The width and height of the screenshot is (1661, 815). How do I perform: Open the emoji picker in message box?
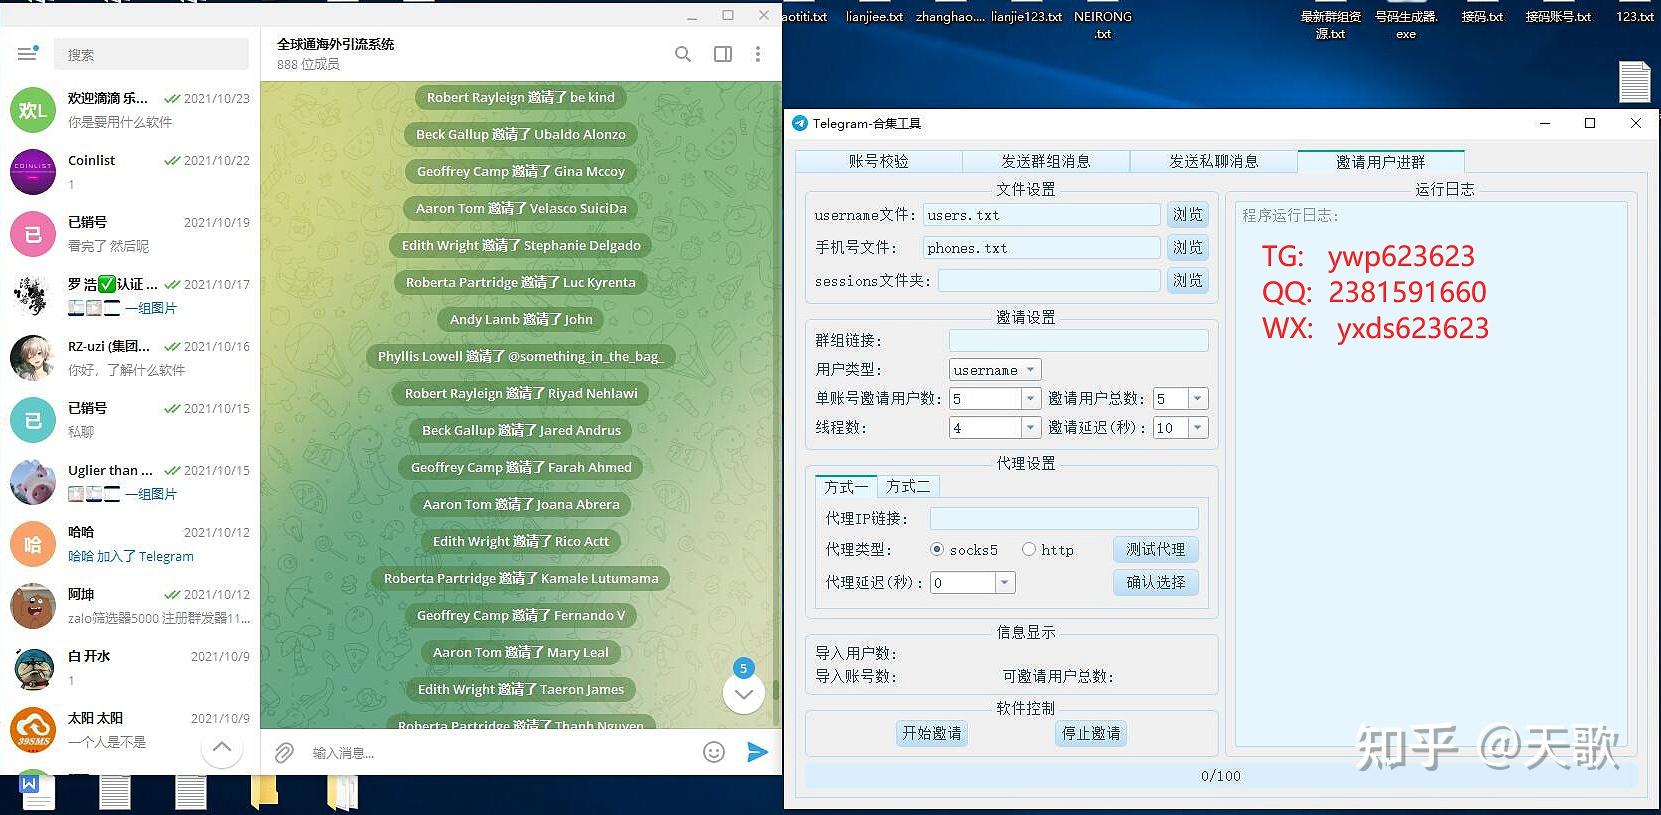[x=714, y=752]
